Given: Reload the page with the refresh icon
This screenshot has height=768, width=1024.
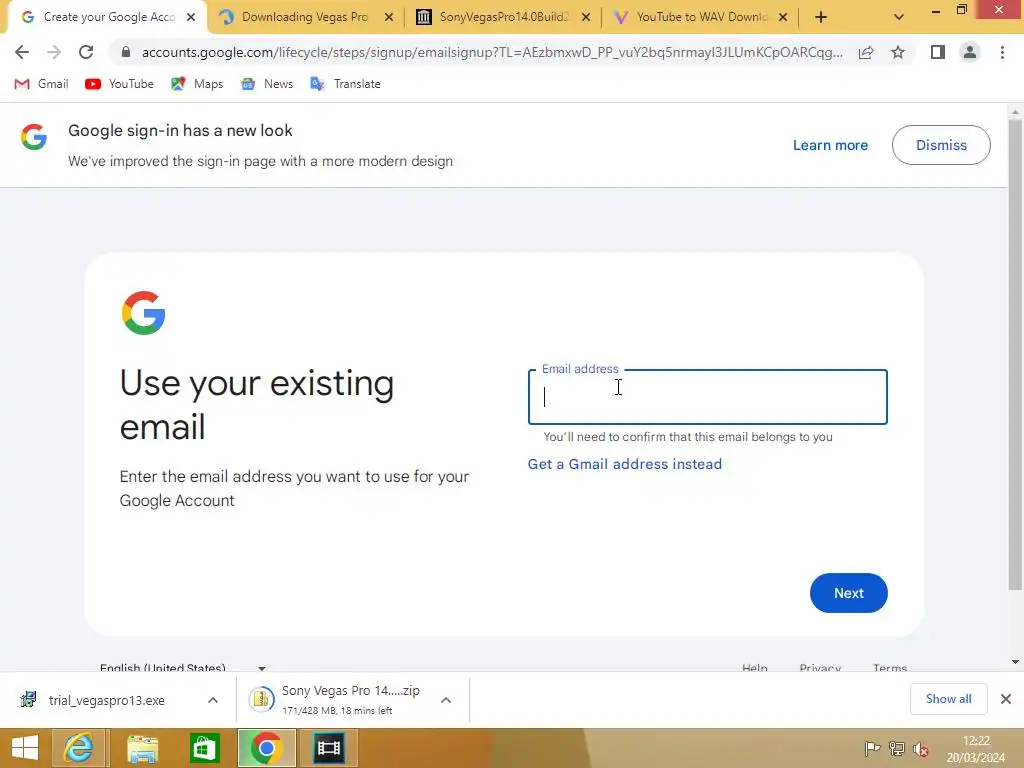Looking at the screenshot, I should point(86,52).
